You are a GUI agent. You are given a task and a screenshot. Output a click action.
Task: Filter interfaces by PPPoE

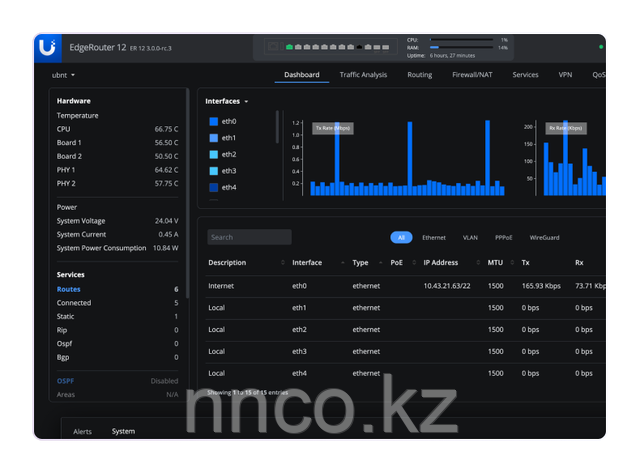pyautogui.click(x=503, y=238)
